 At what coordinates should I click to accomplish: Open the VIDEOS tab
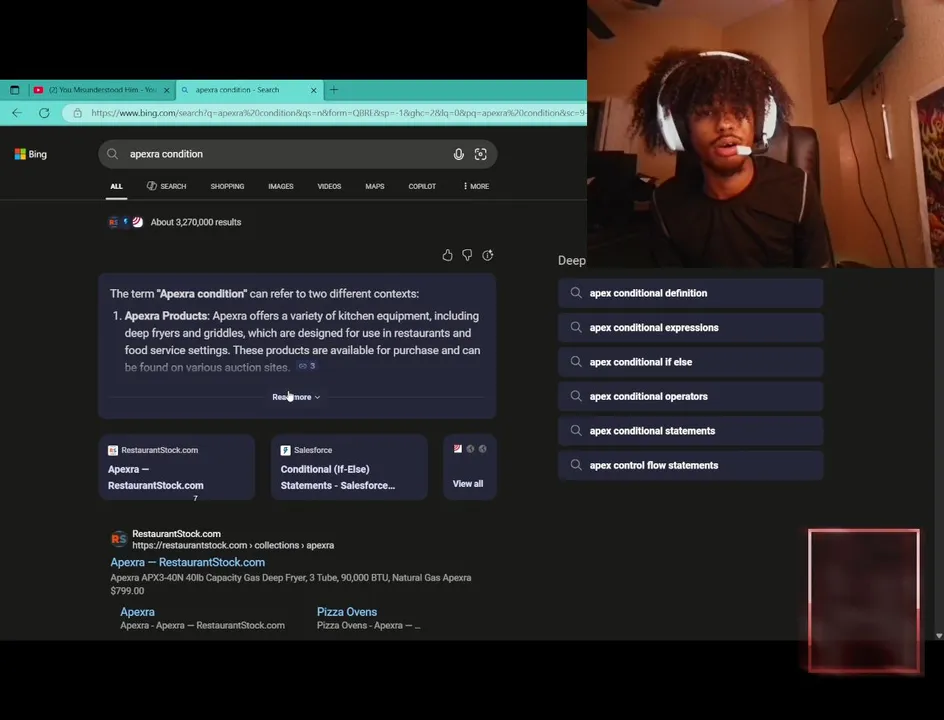pyautogui.click(x=329, y=187)
